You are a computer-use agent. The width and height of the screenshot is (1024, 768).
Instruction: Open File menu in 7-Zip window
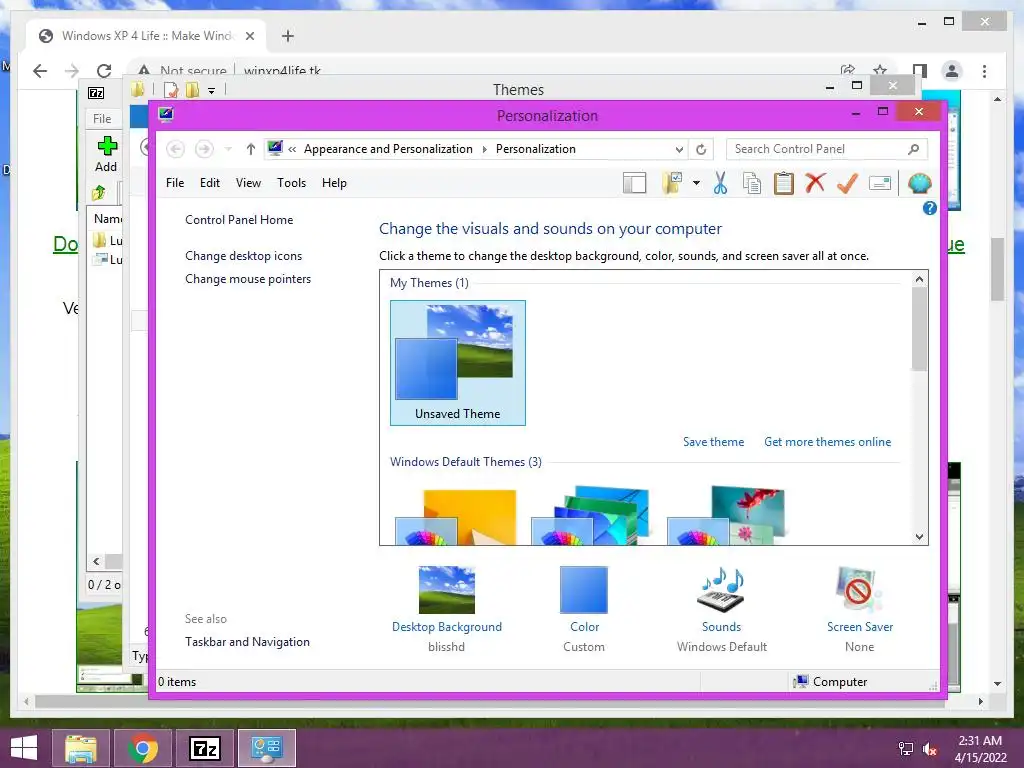pos(102,119)
